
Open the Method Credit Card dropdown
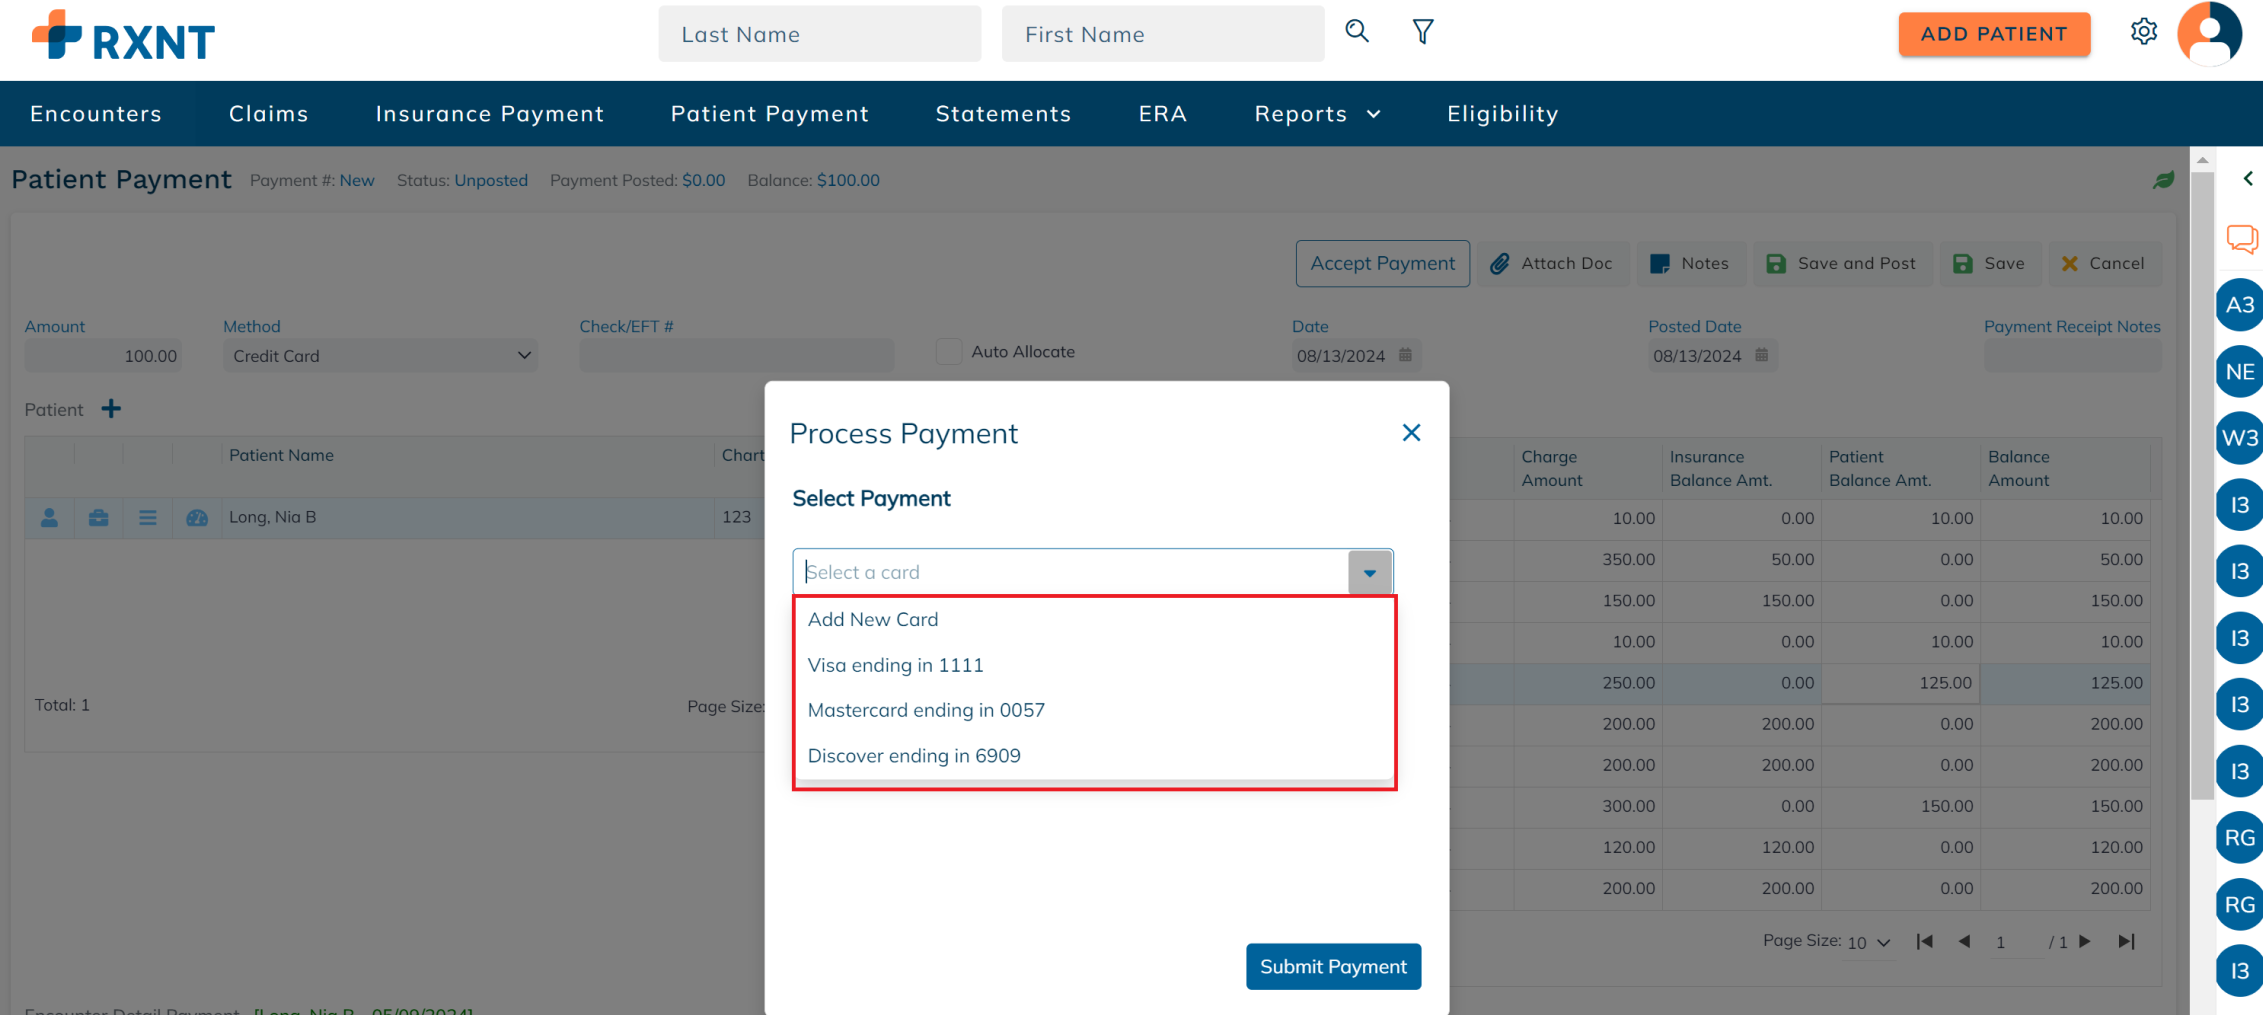380,356
